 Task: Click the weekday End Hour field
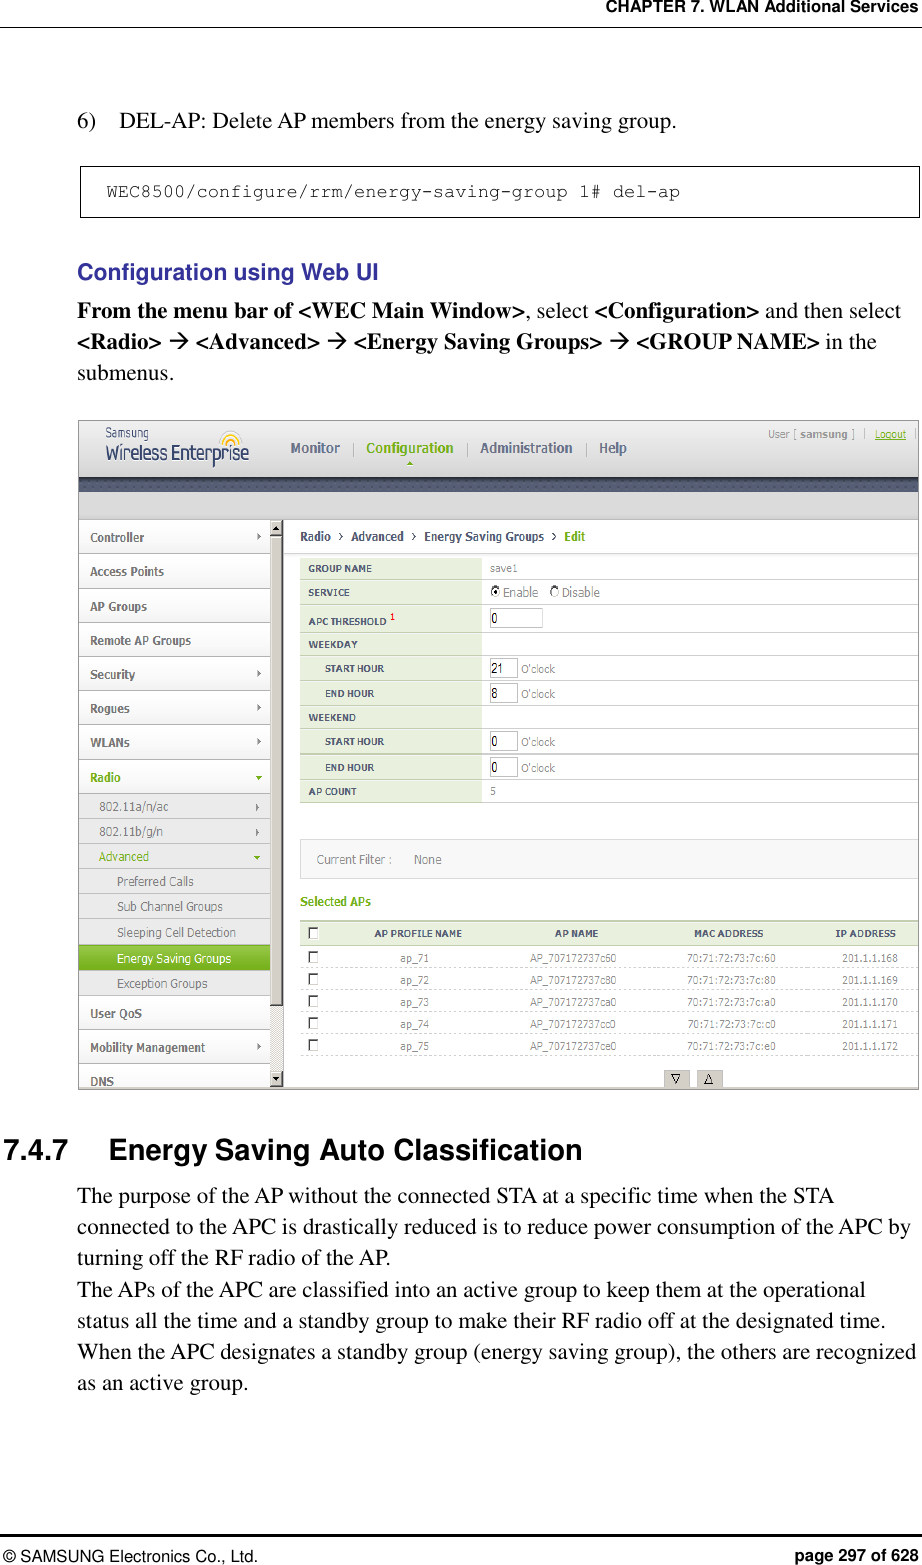coord(503,693)
